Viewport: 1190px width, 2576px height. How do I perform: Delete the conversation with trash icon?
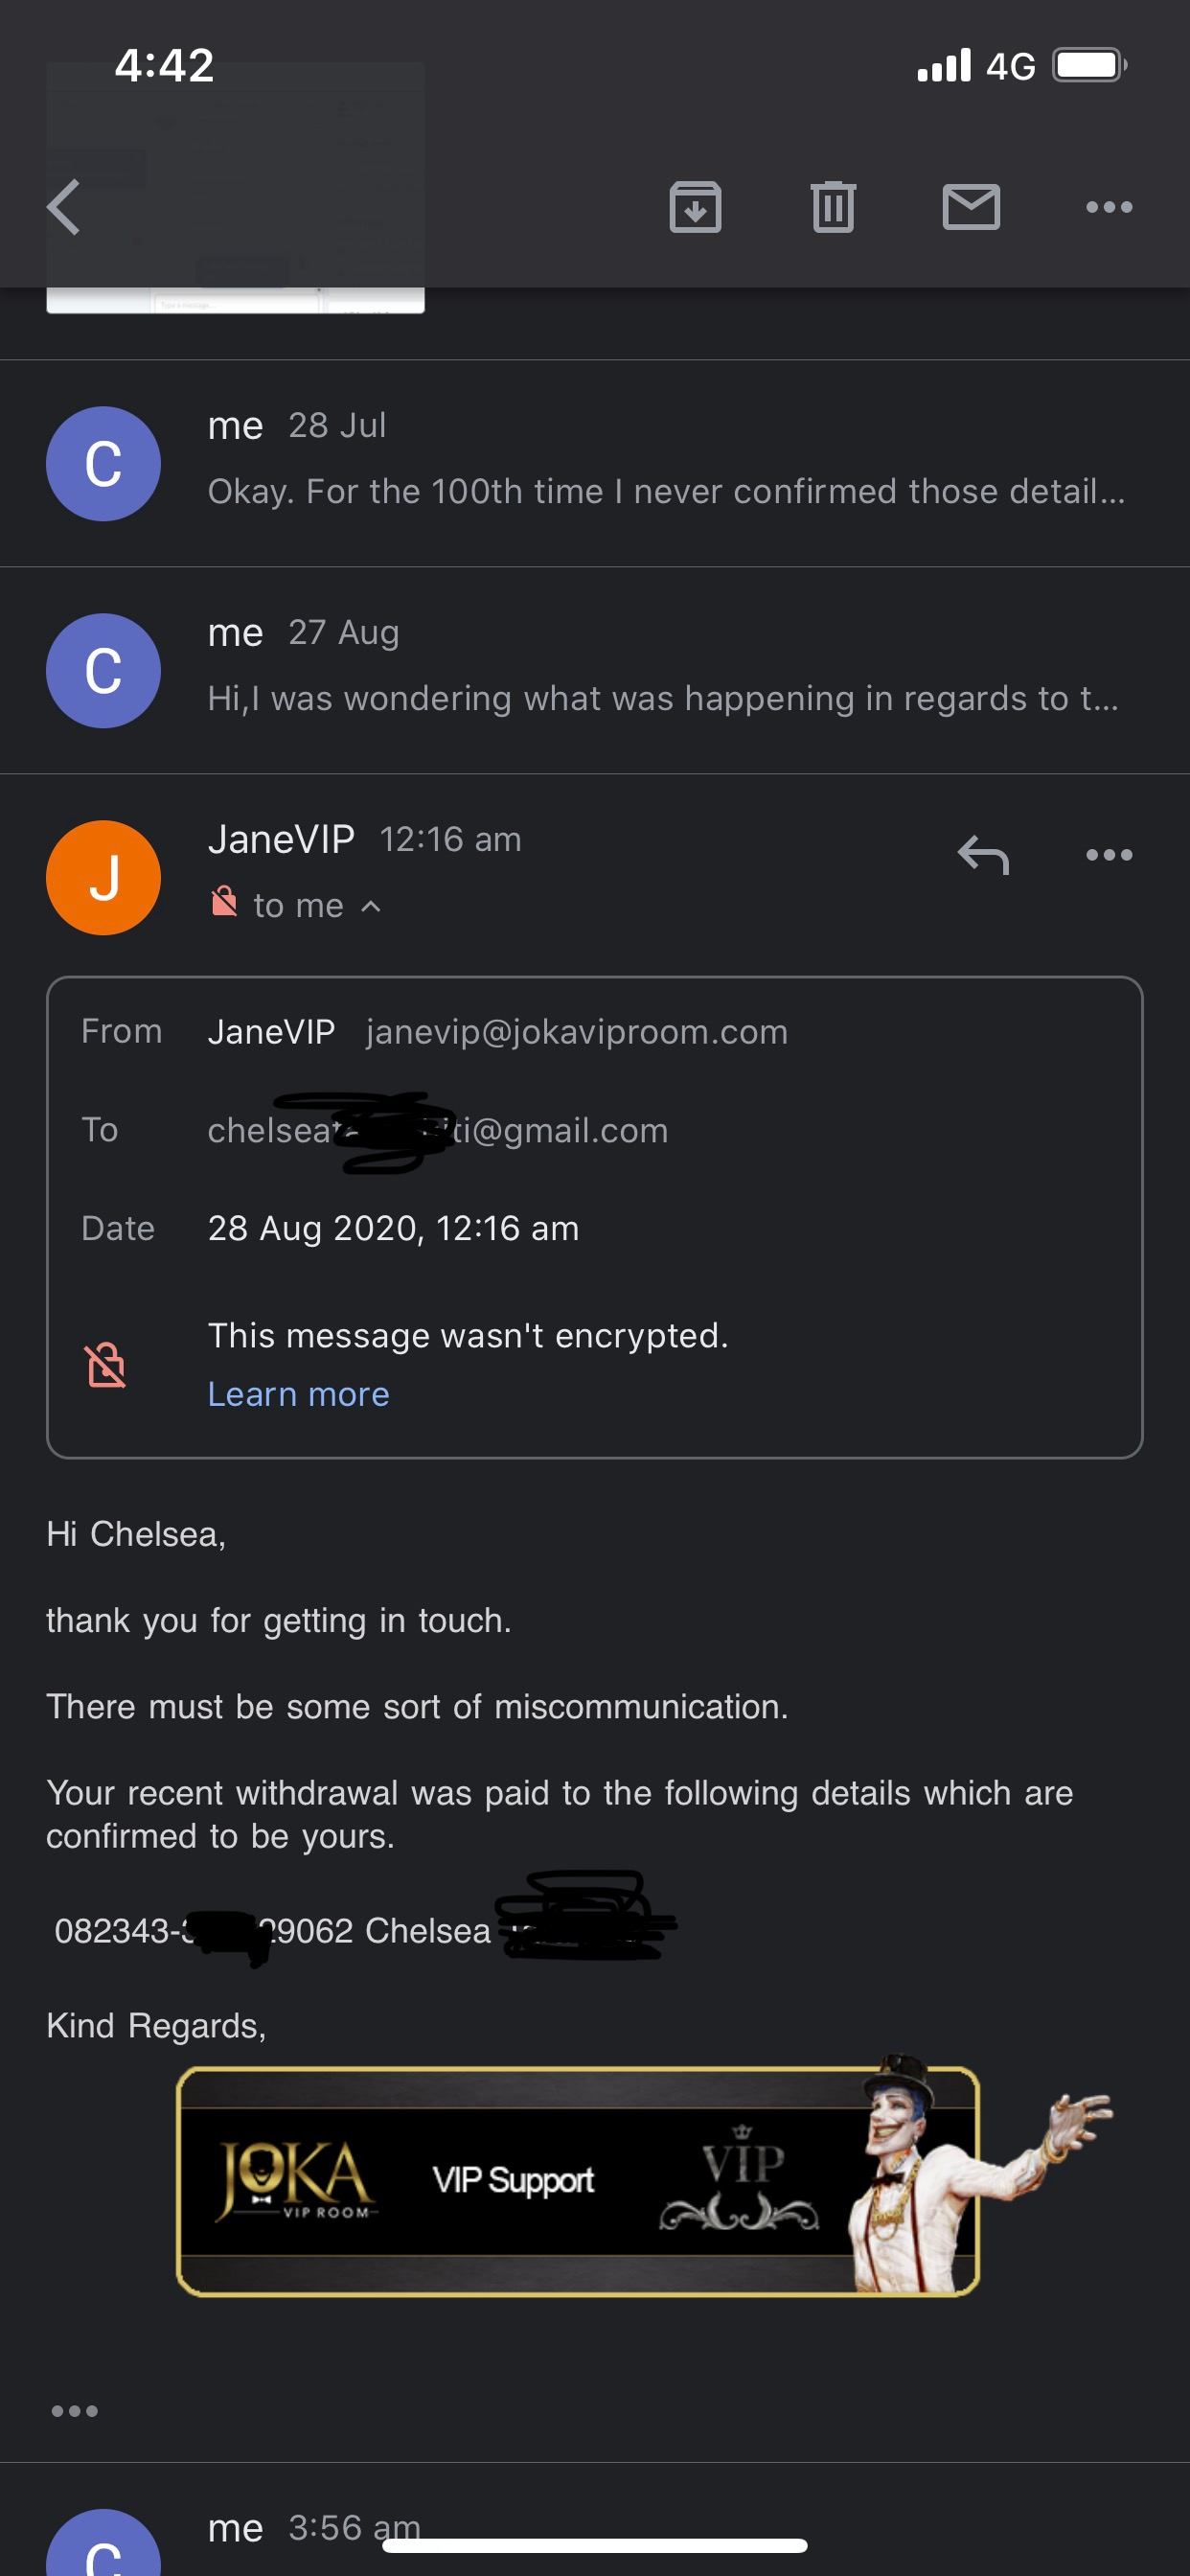coord(833,207)
